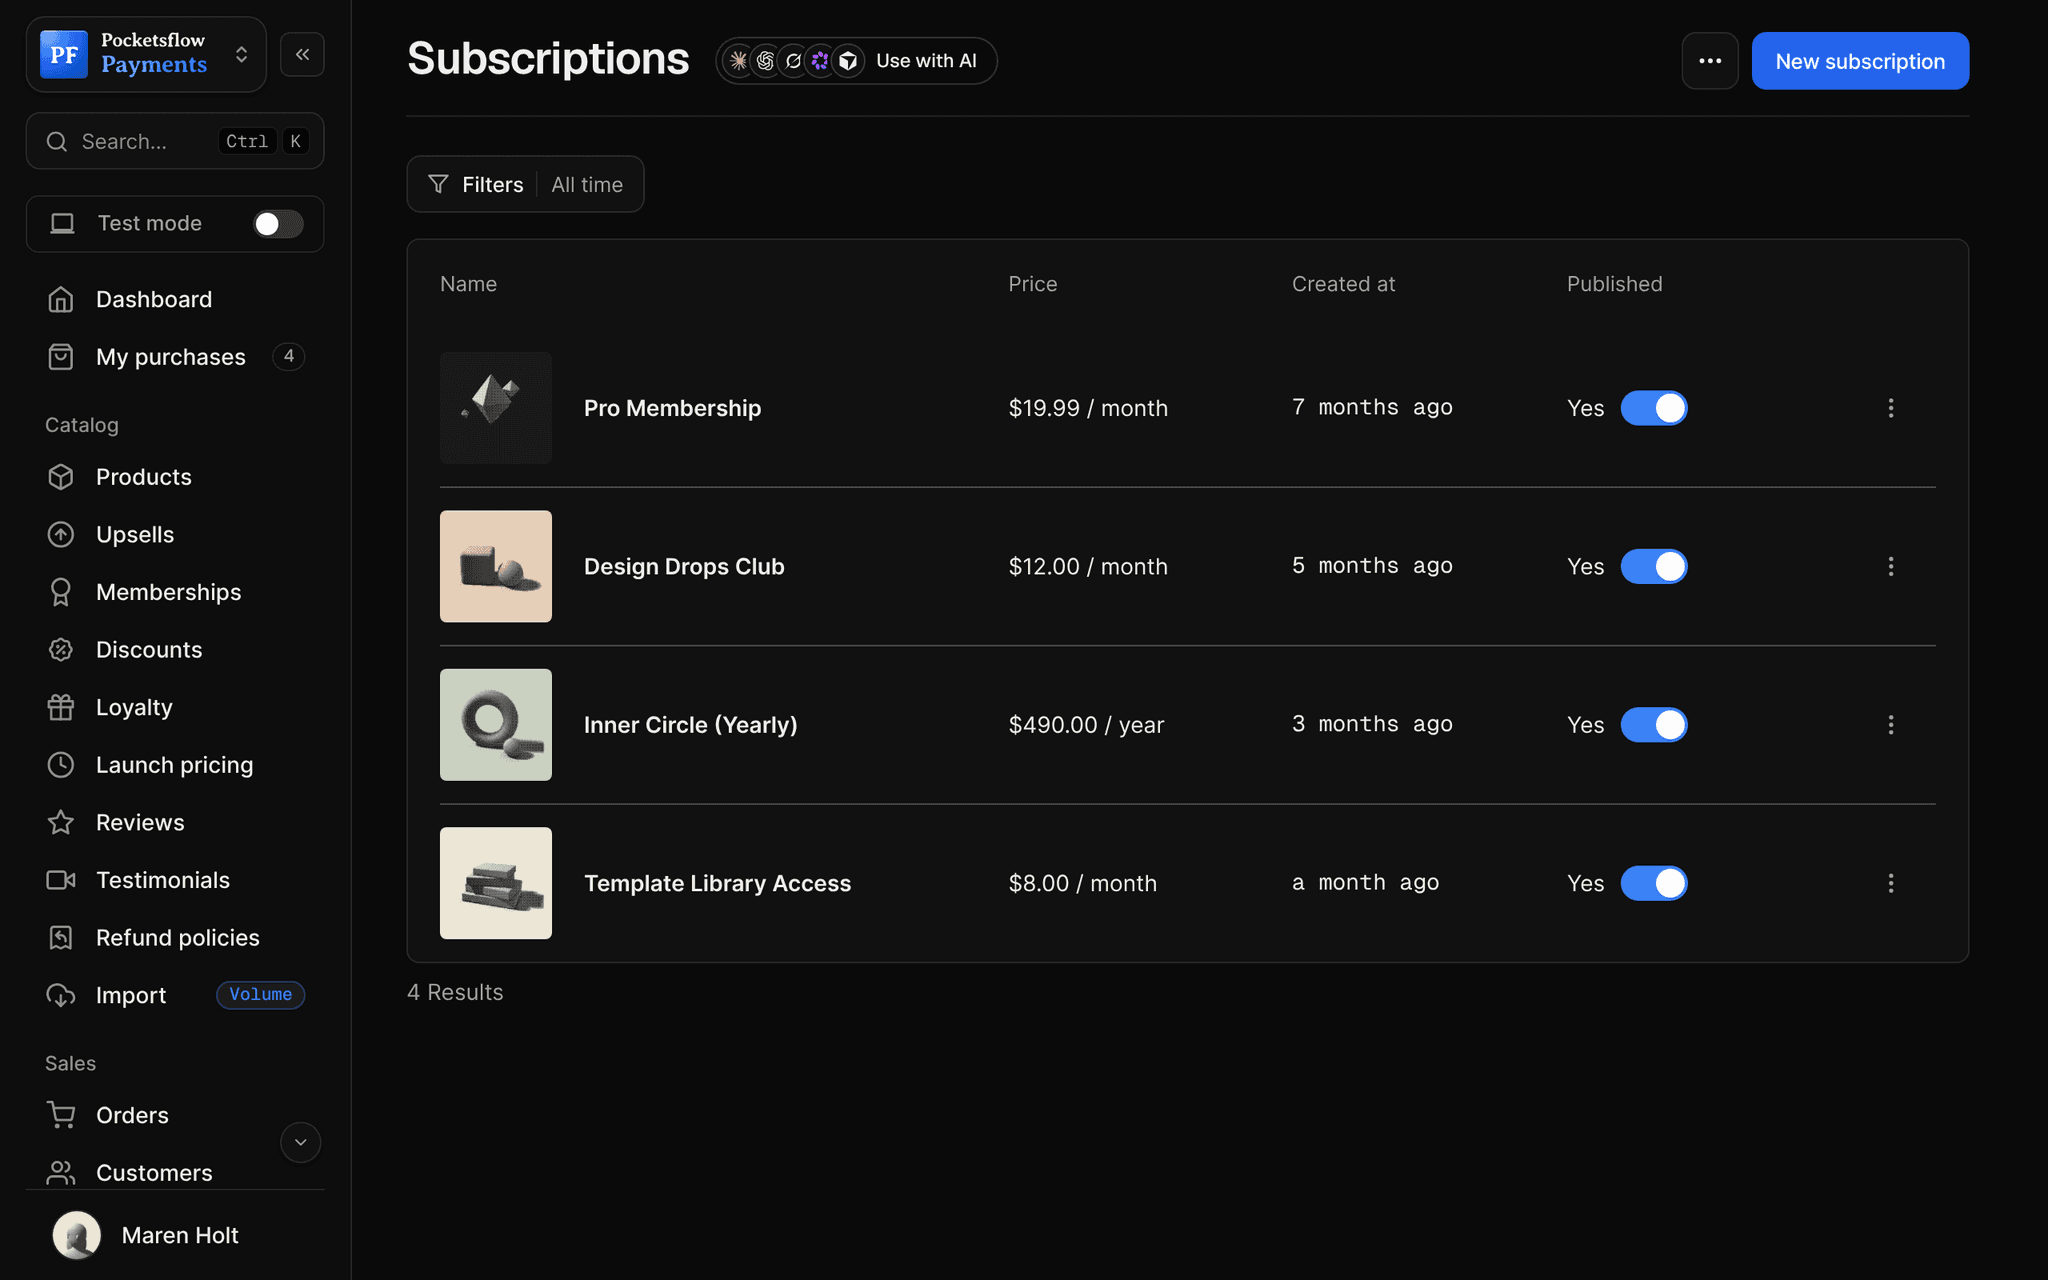Click Inner Circle (Yearly) thumbnail image
The width and height of the screenshot is (2048, 1280).
[x=496, y=725]
